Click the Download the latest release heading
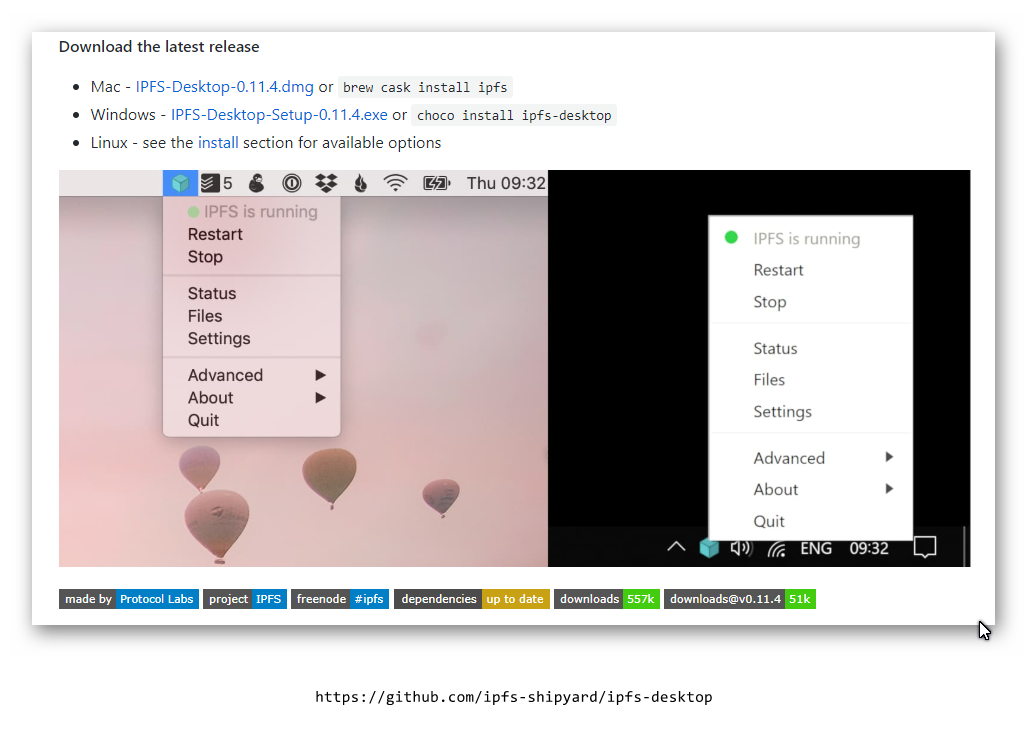 [x=159, y=47]
